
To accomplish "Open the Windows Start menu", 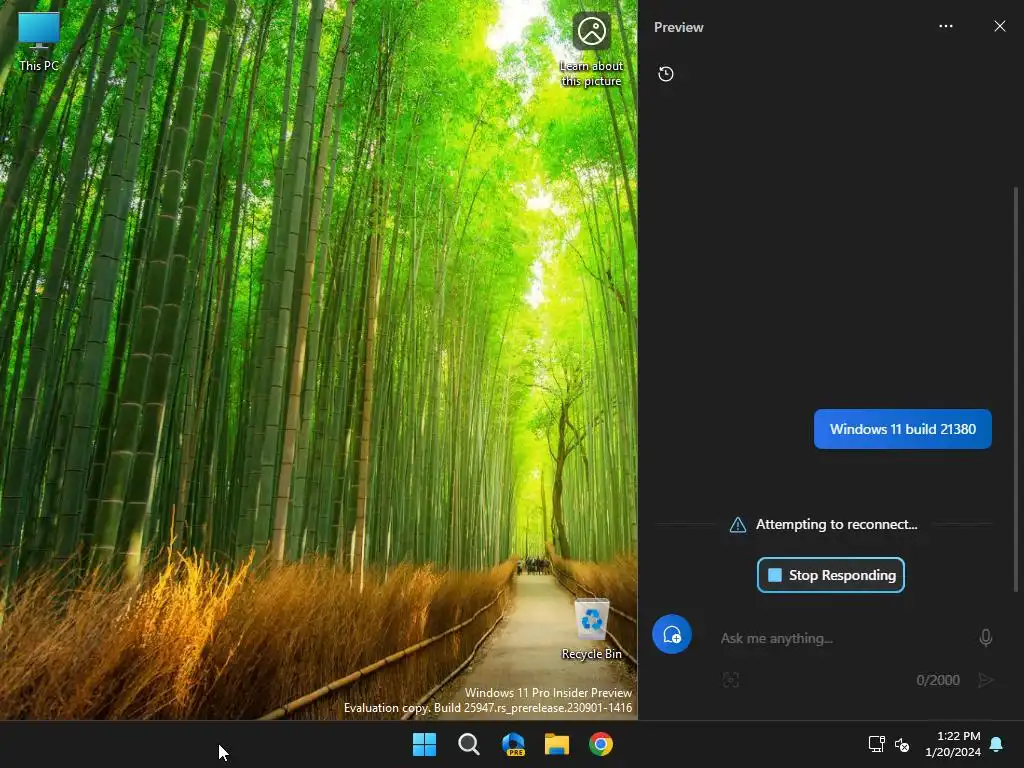I will 424,744.
